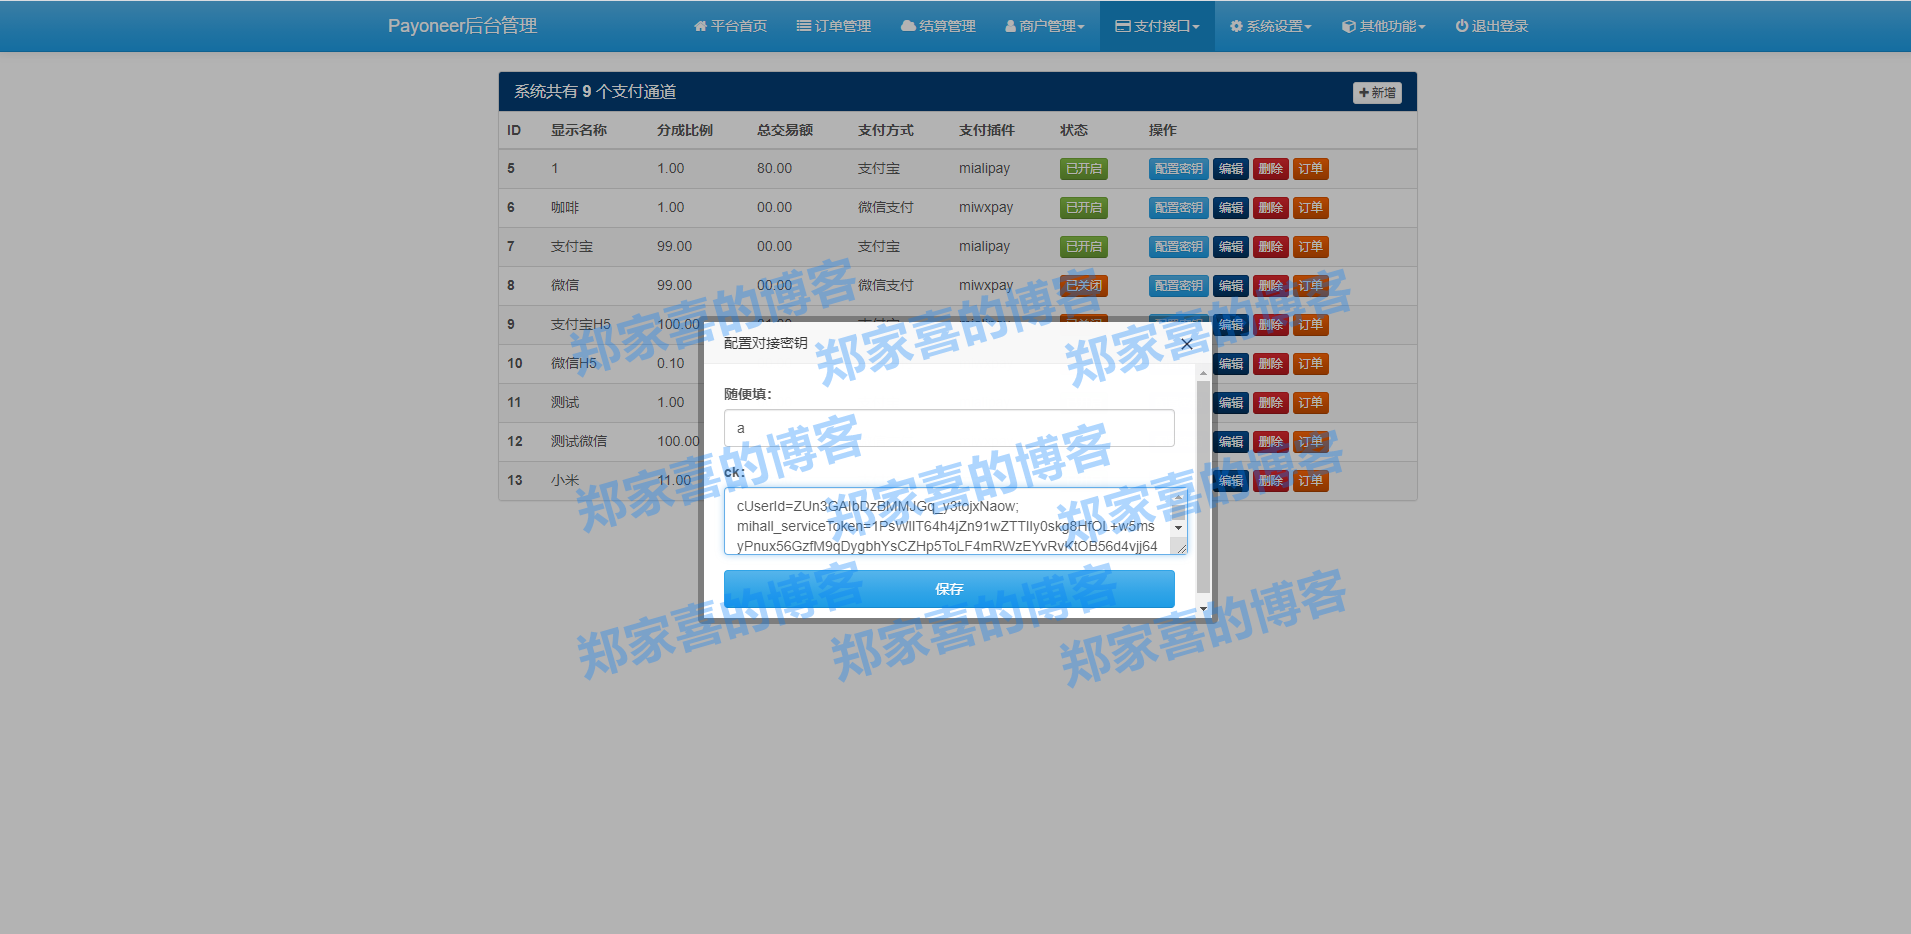The image size is (1911, 934).
Task: Click mialipay plugin text in row 5
Action: (984, 169)
